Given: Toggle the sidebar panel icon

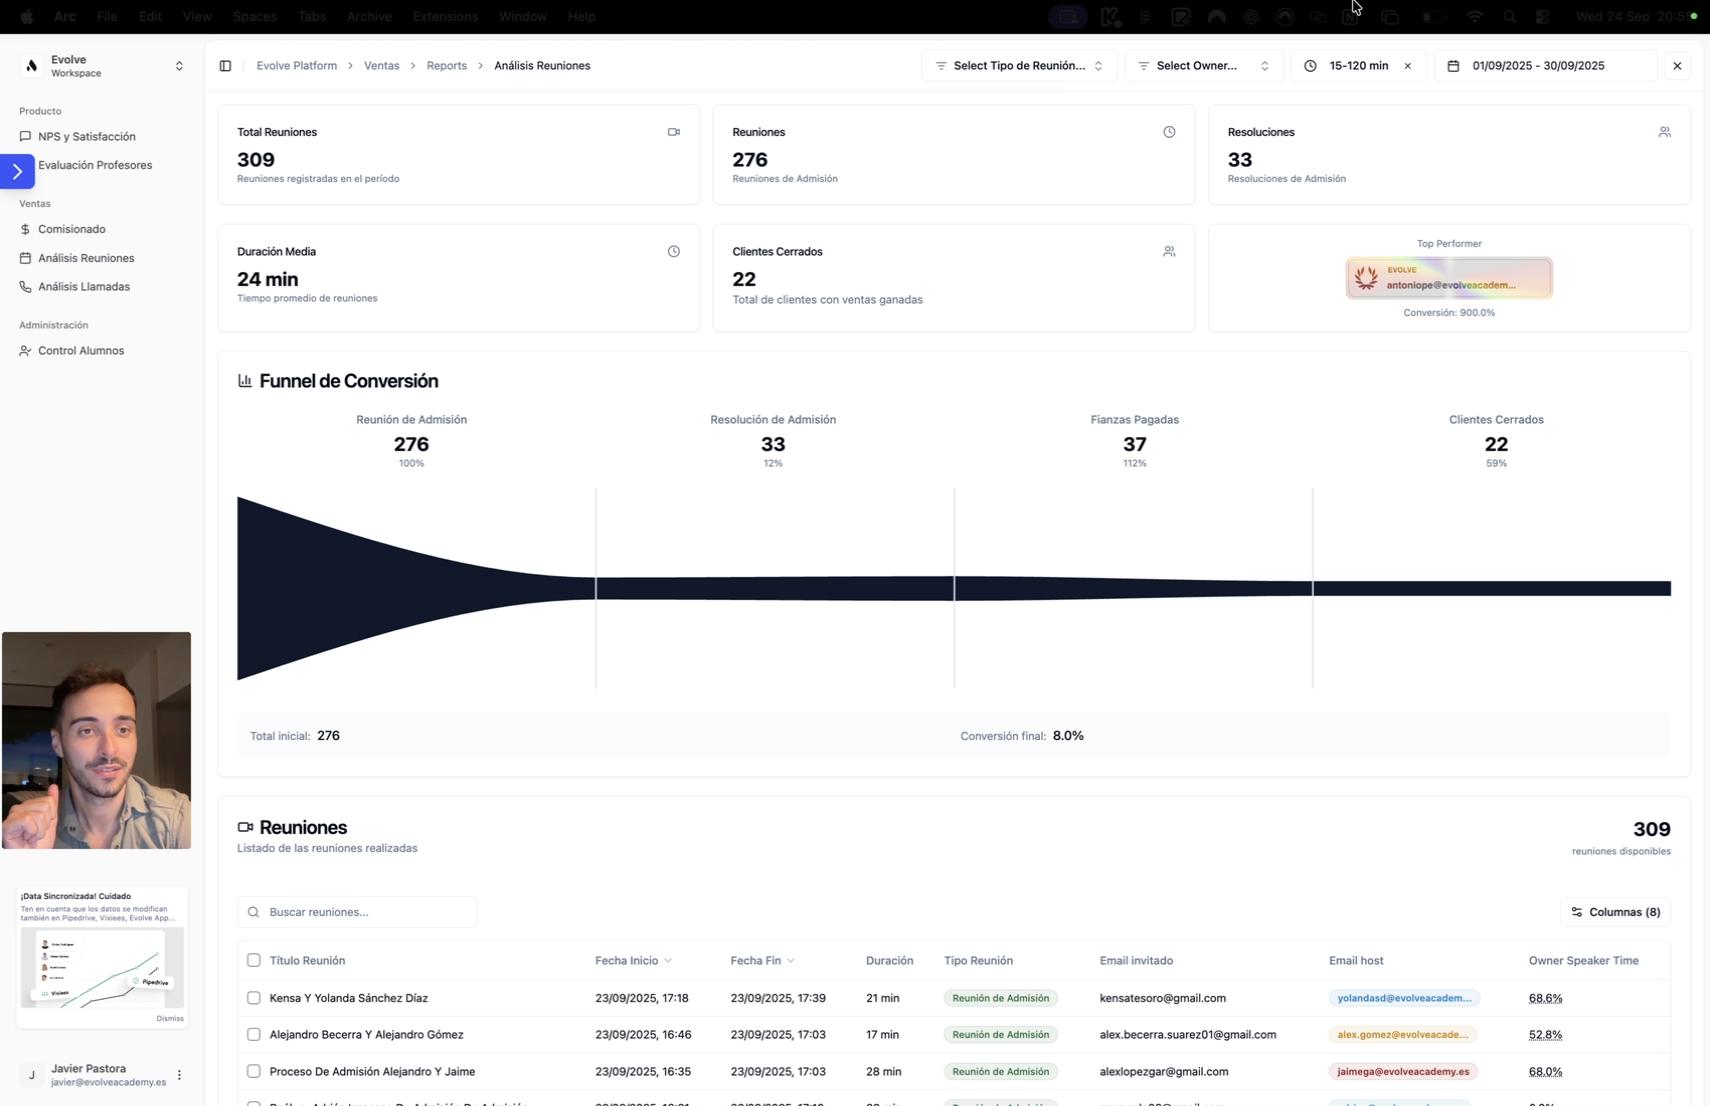Looking at the screenshot, I should [225, 66].
